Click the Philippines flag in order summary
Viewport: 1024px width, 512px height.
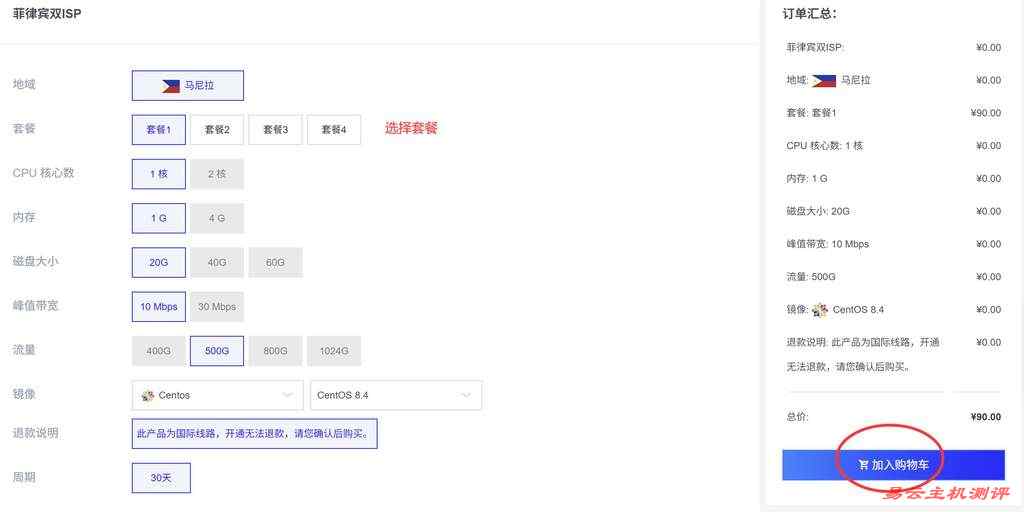point(823,80)
